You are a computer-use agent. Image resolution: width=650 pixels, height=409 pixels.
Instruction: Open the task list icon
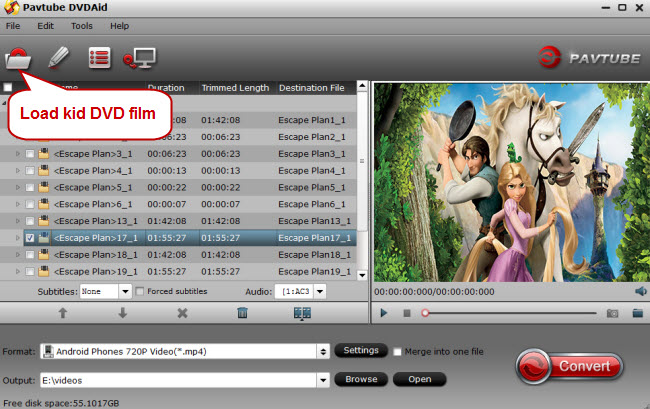99,58
